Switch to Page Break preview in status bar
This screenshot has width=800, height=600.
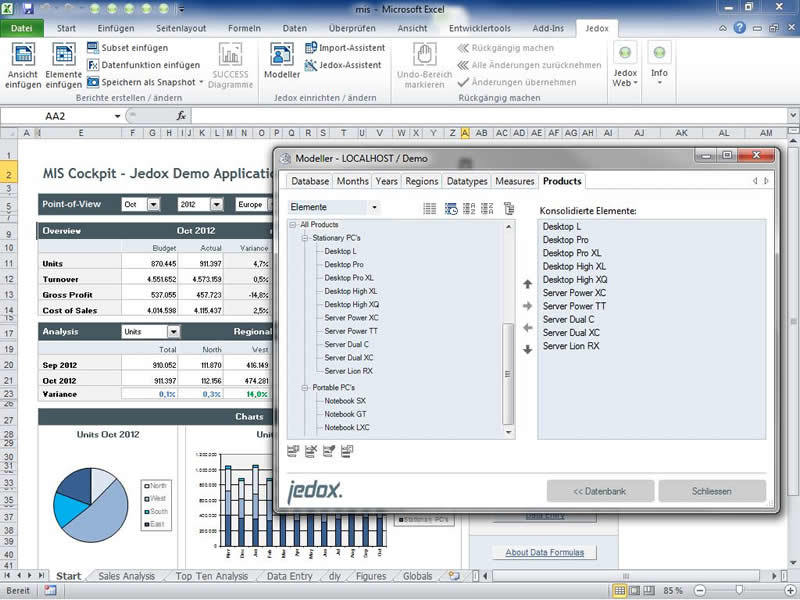(648, 590)
